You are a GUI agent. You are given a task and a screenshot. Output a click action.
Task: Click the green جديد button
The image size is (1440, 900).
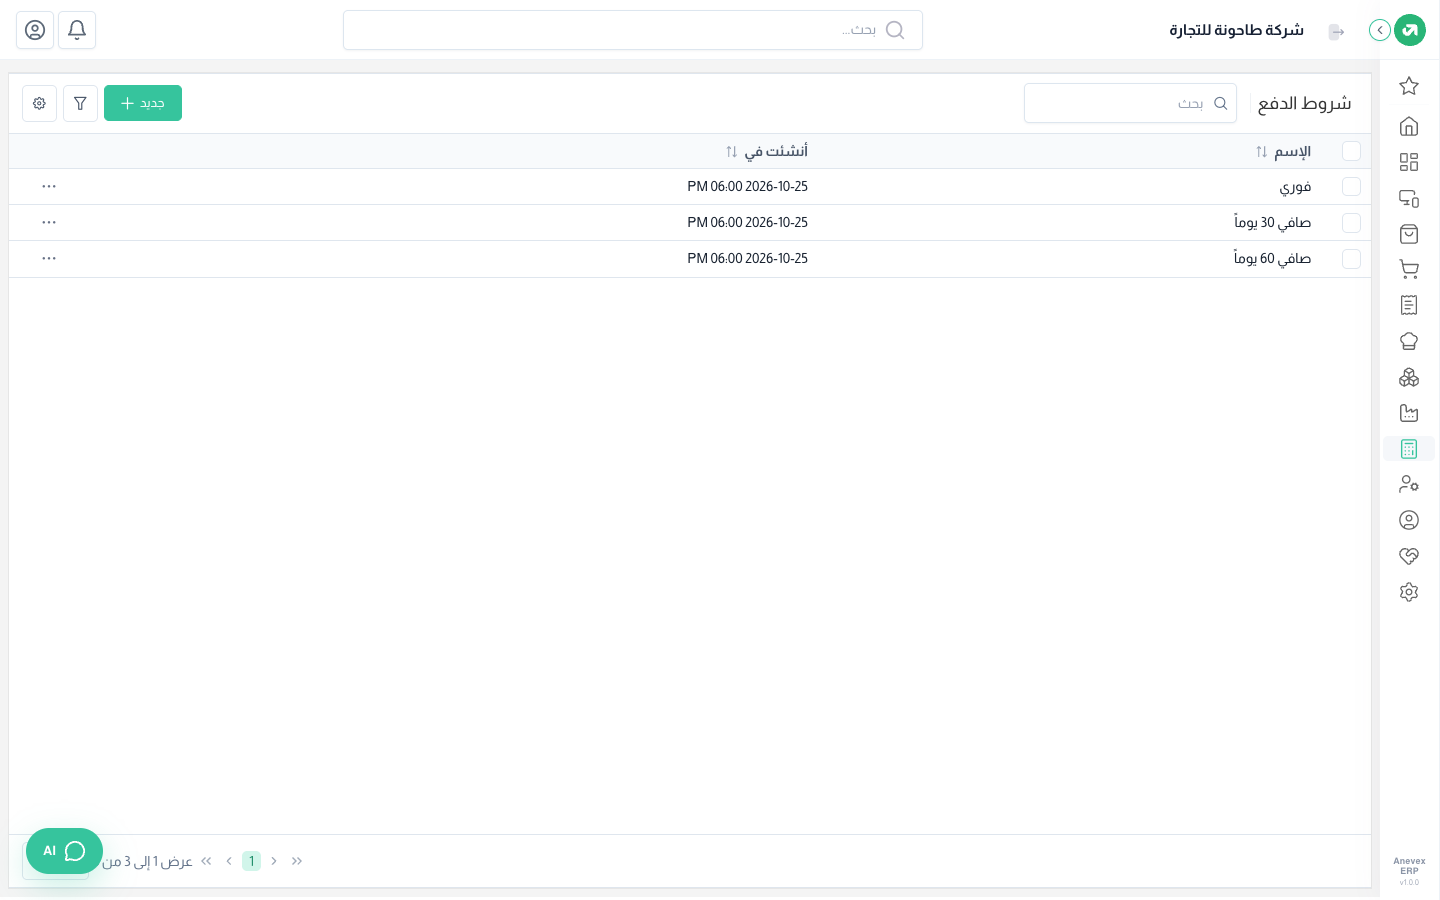pyautogui.click(x=143, y=103)
